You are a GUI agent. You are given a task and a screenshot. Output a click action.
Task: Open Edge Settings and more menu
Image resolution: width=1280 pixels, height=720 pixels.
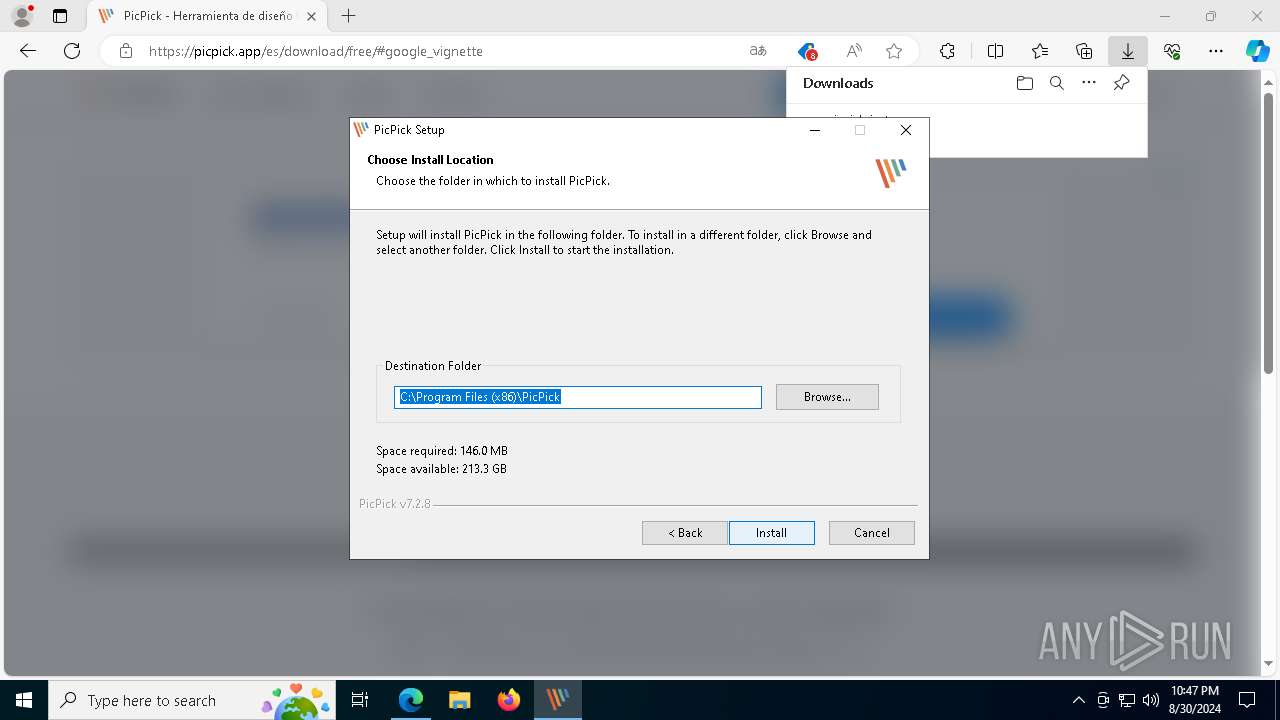(x=1216, y=51)
